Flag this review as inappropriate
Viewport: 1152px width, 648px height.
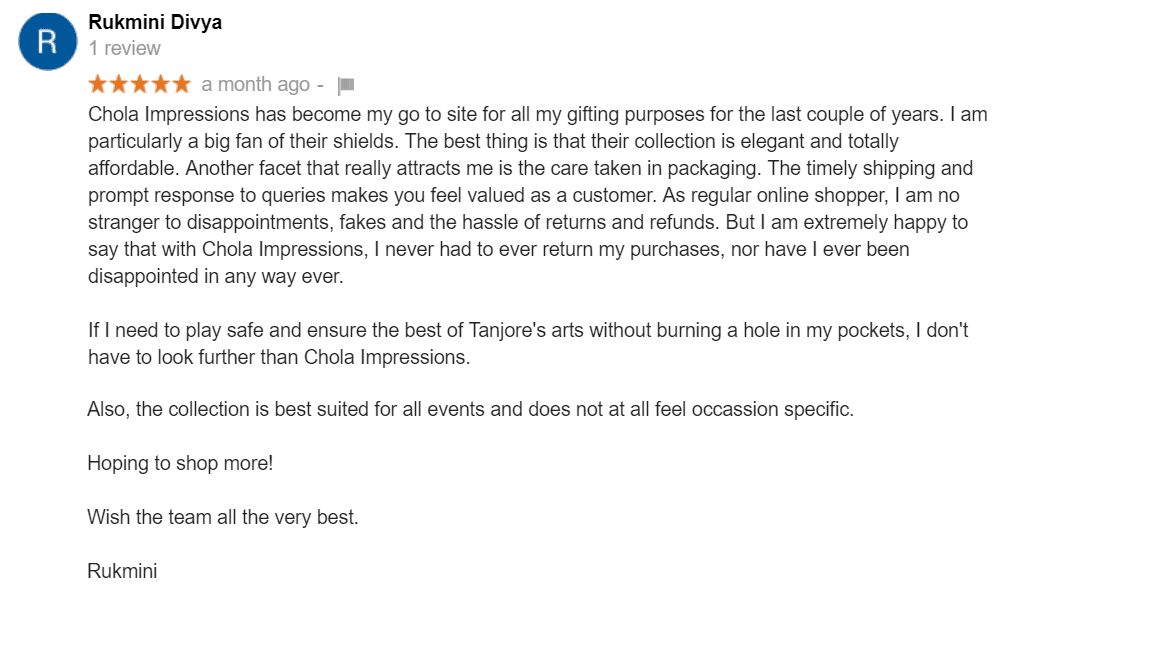coord(346,86)
